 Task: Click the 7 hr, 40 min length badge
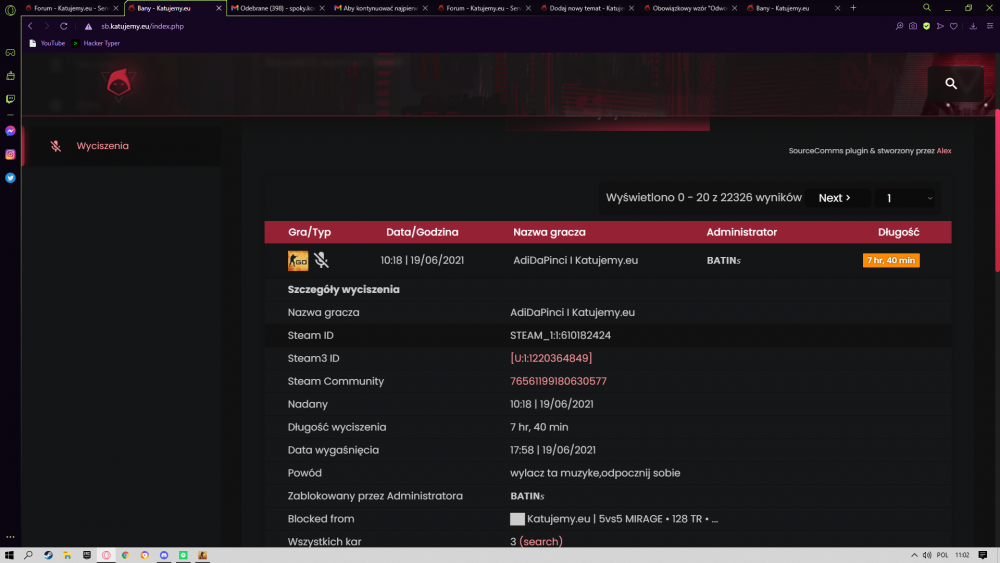point(891,260)
